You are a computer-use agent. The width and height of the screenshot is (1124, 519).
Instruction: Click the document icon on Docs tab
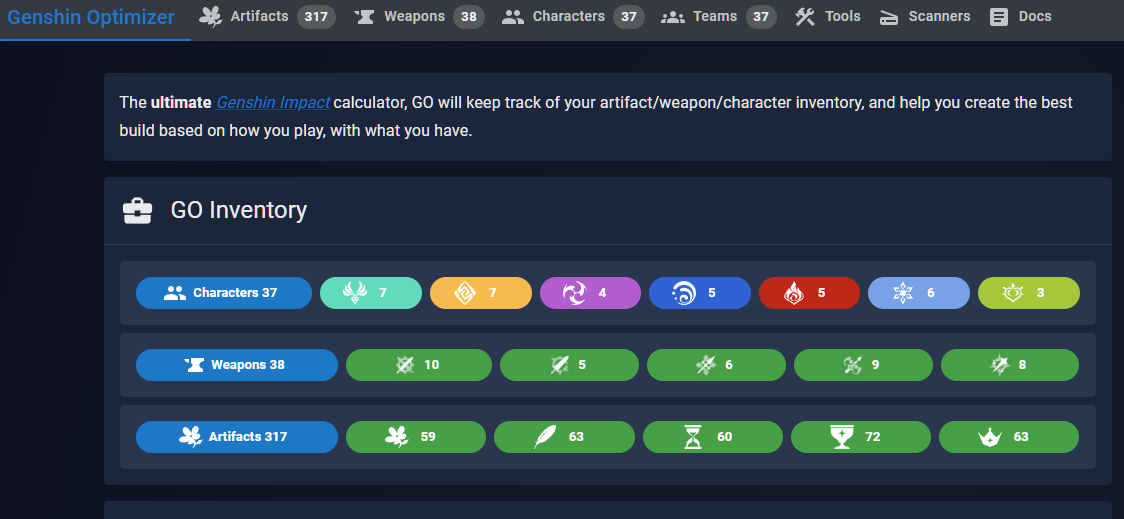click(999, 16)
